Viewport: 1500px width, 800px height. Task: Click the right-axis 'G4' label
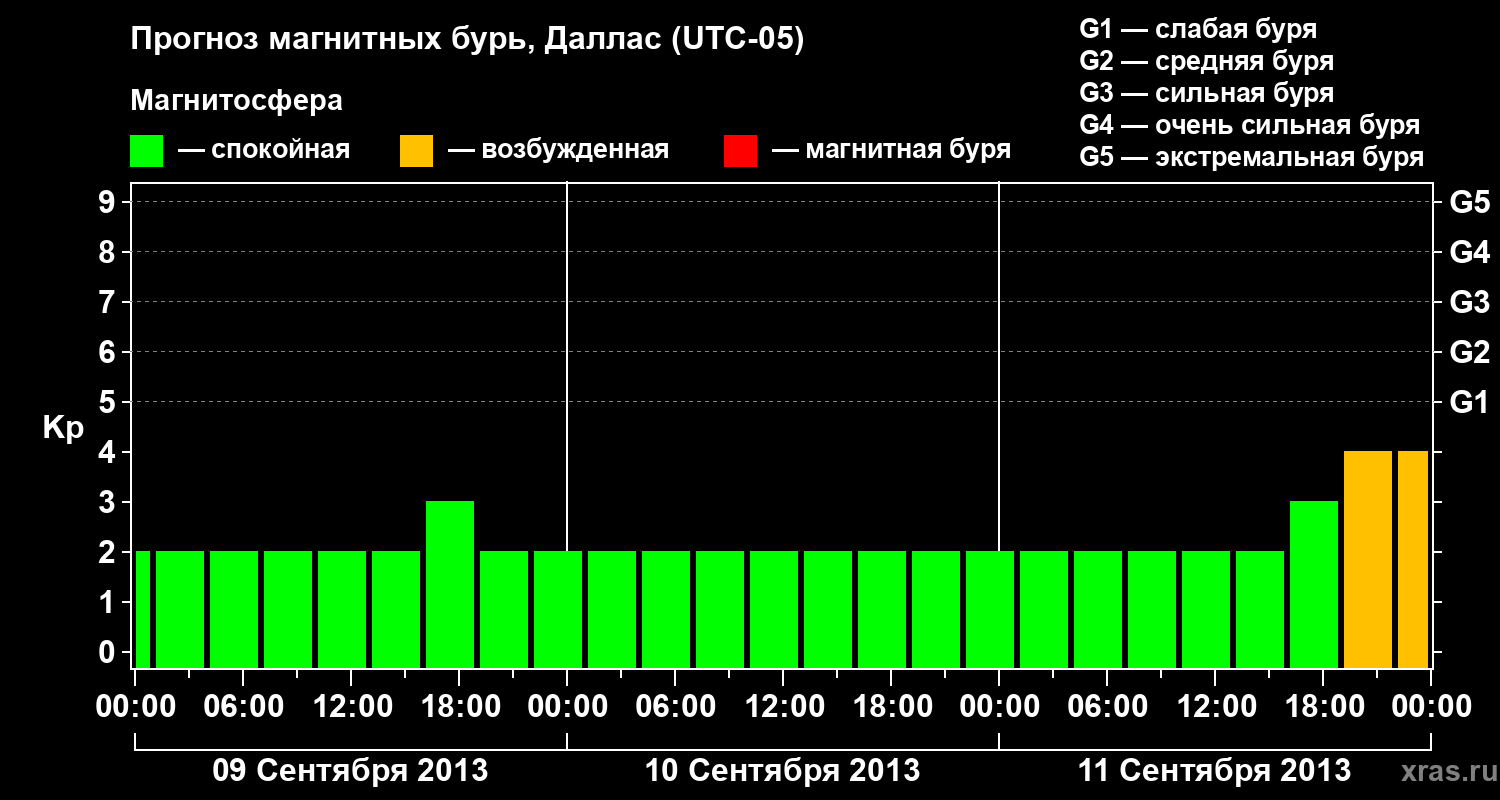[1470, 252]
